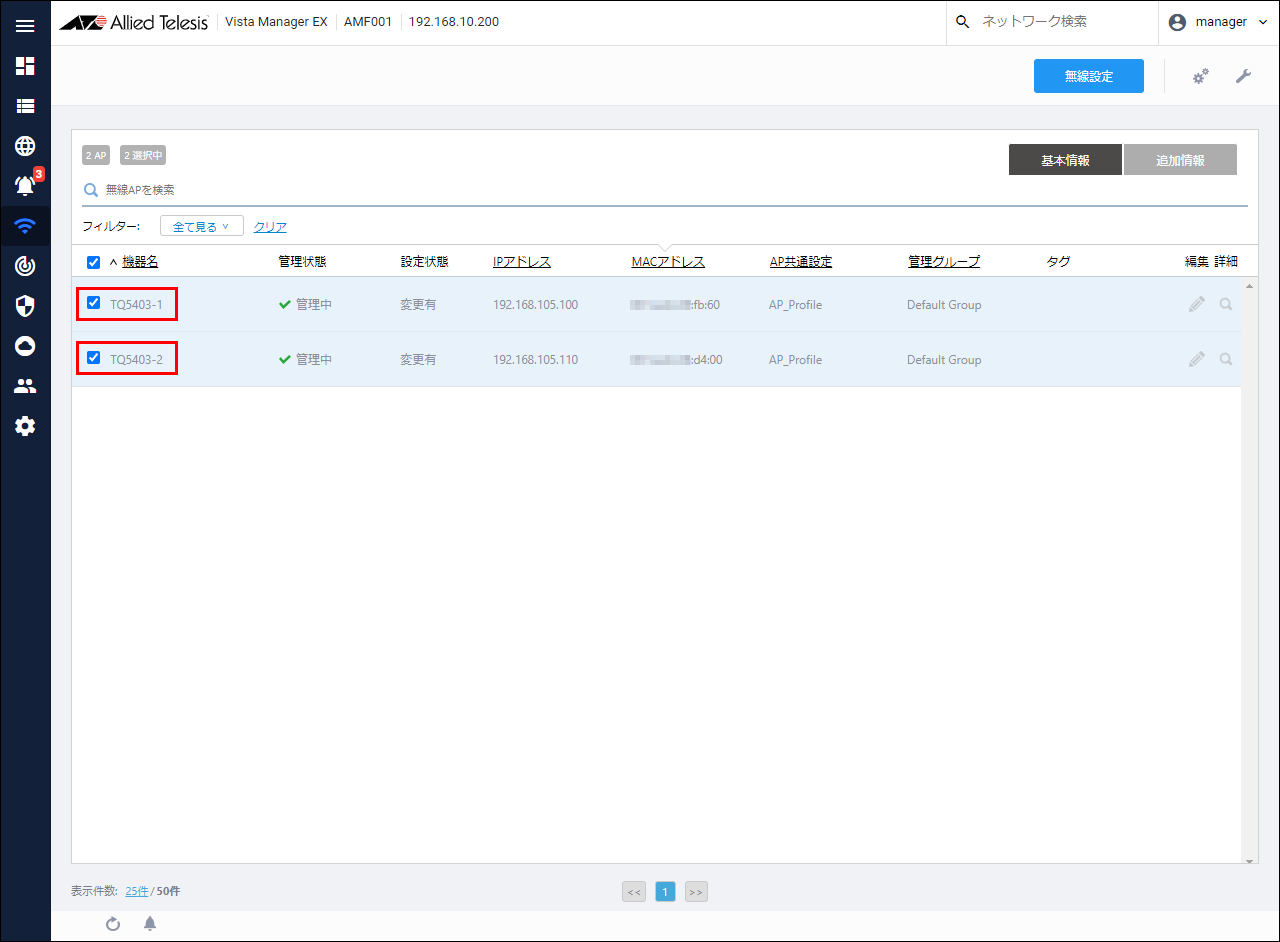The width and height of the screenshot is (1280, 942).
Task: Switch to the 基本情報 tab
Action: pos(1065,160)
